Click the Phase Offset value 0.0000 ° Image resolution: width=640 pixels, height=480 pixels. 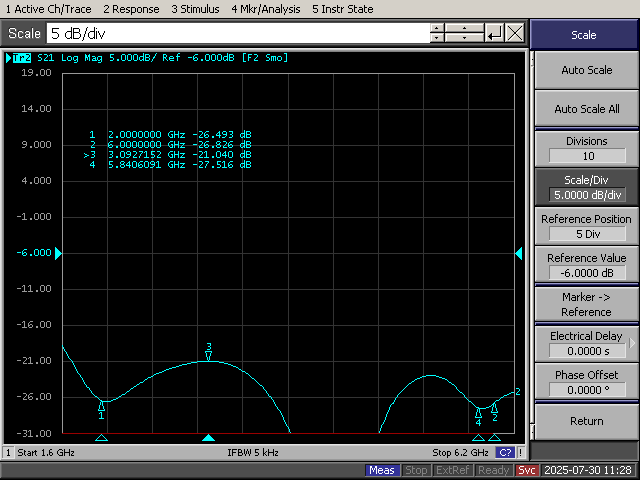pos(587,390)
